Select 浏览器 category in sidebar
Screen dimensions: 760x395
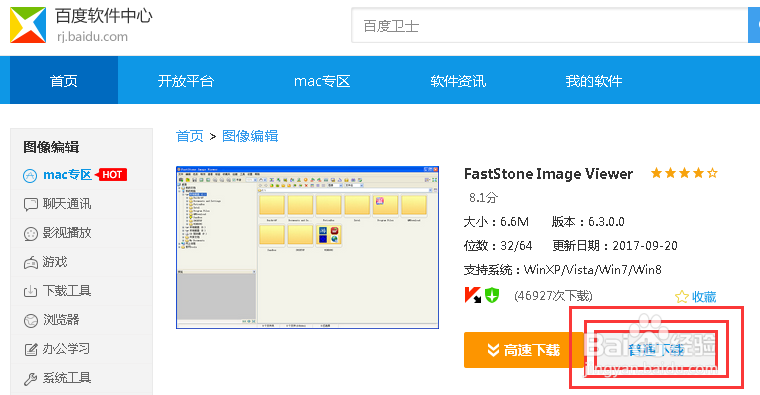point(61,320)
